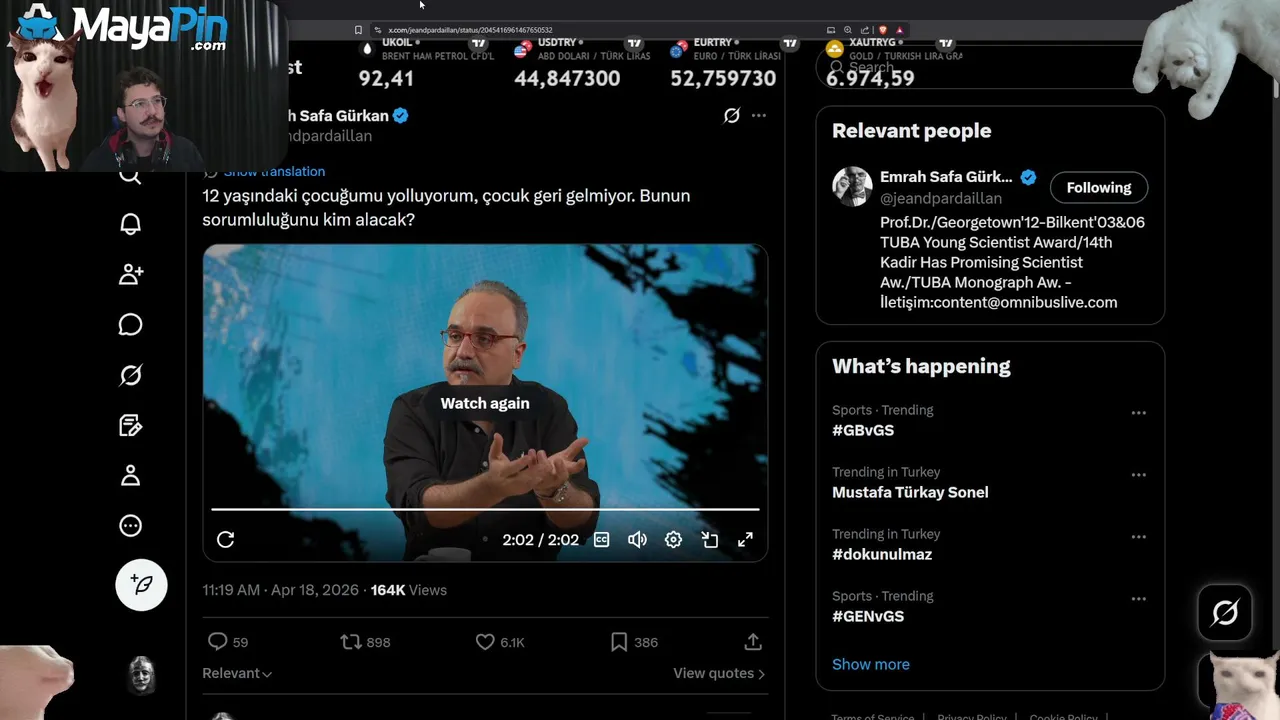The image size is (1280, 720).
Task: Click the browser share icon in address bar
Action: pyautogui.click(x=865, y=30)
